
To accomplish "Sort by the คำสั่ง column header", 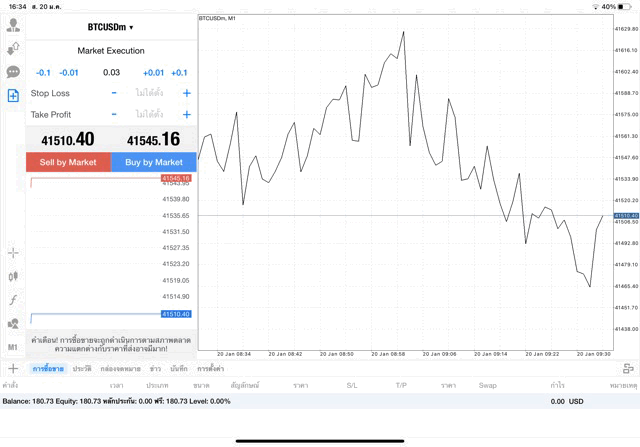I will (x=10, y=385).
